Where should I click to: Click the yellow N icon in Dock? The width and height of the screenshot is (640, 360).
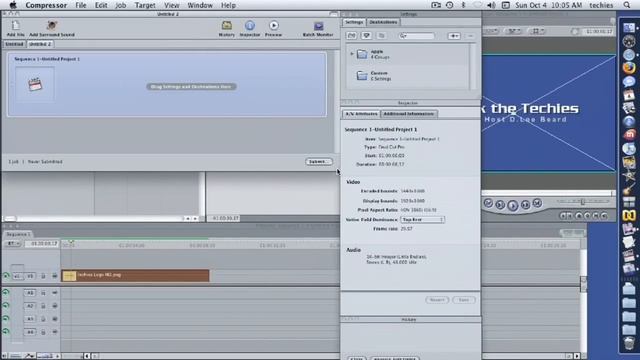pyautogui.click(x=629, y=216)
